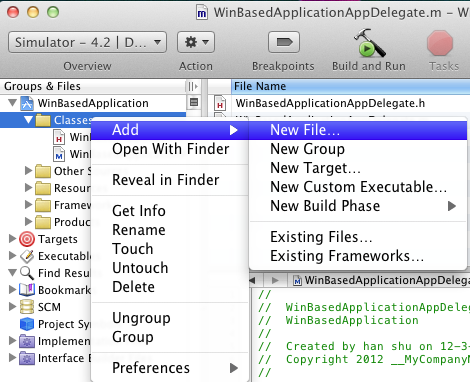Go back with the editor's left arrow
This screenshot has width=470, height=382.
(252, 280)
